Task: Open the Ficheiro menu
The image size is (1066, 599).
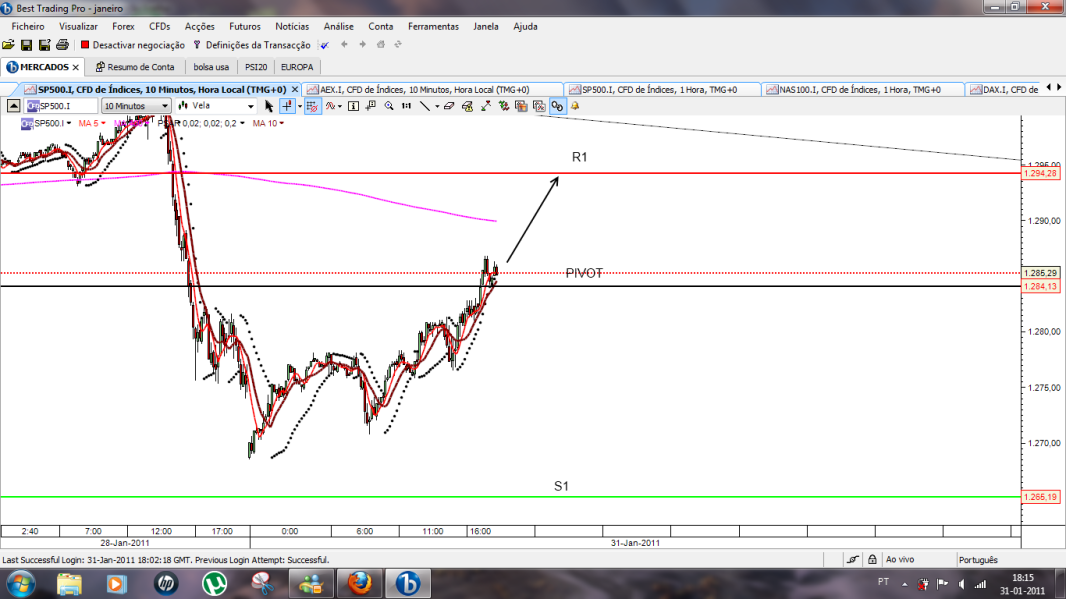Action: tap(28, 27)
